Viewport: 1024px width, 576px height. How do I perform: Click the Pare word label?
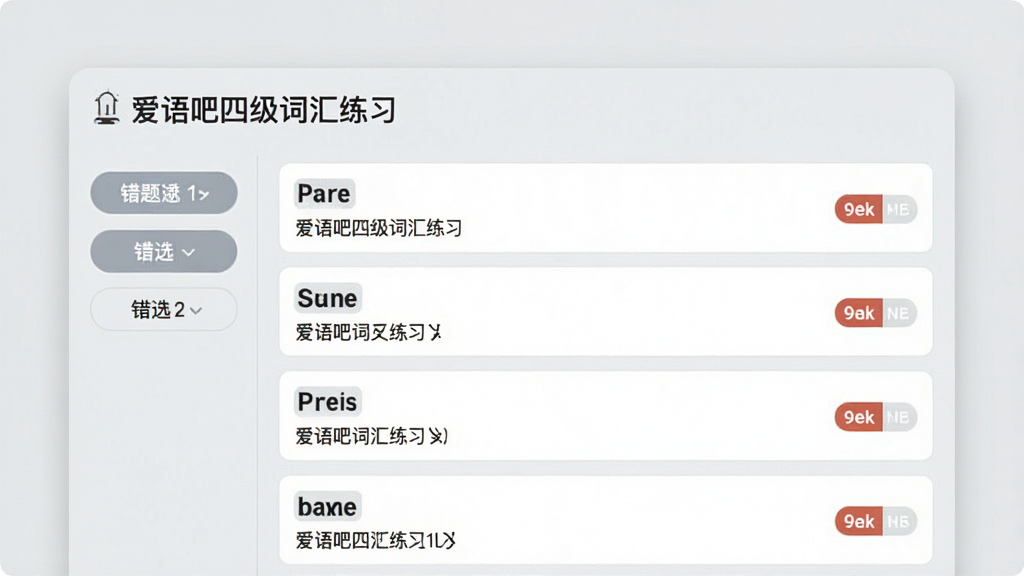click(324, 193)
